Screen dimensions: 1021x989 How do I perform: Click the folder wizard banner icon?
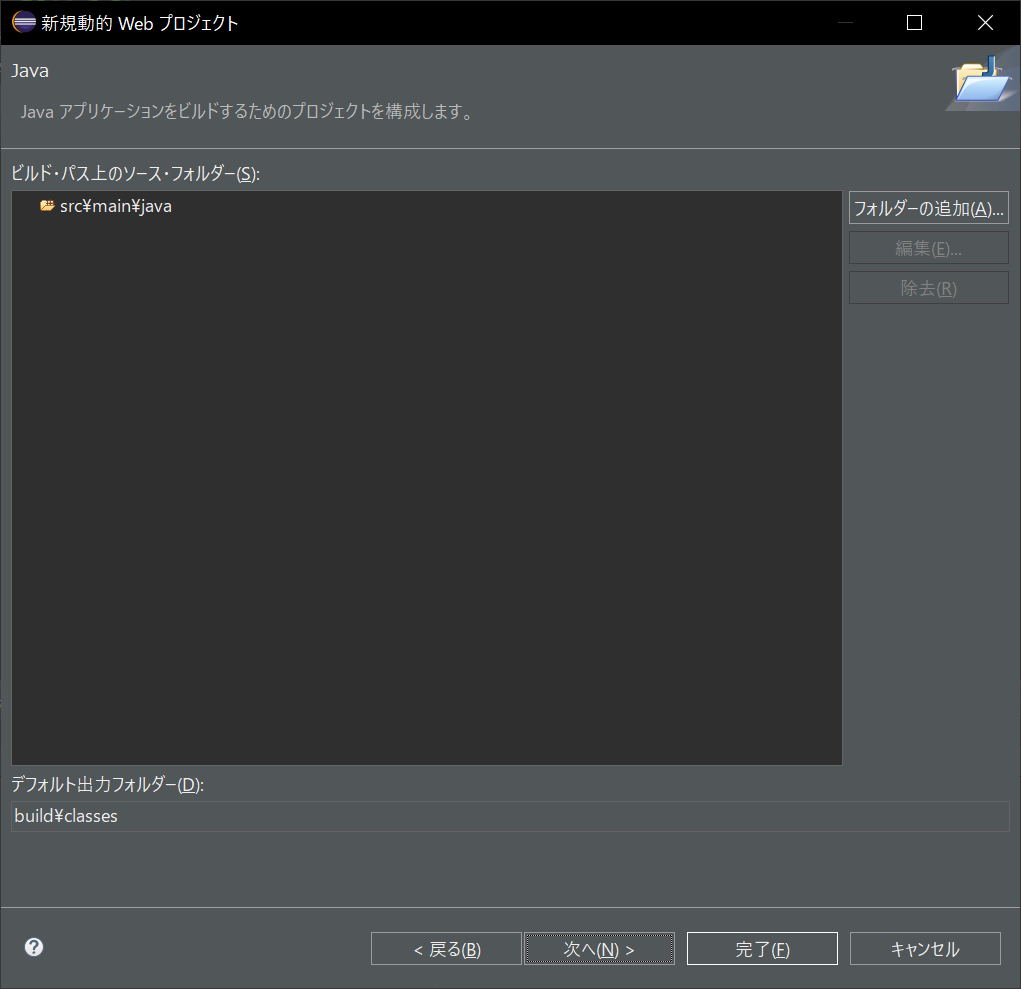tap(982, 82)
